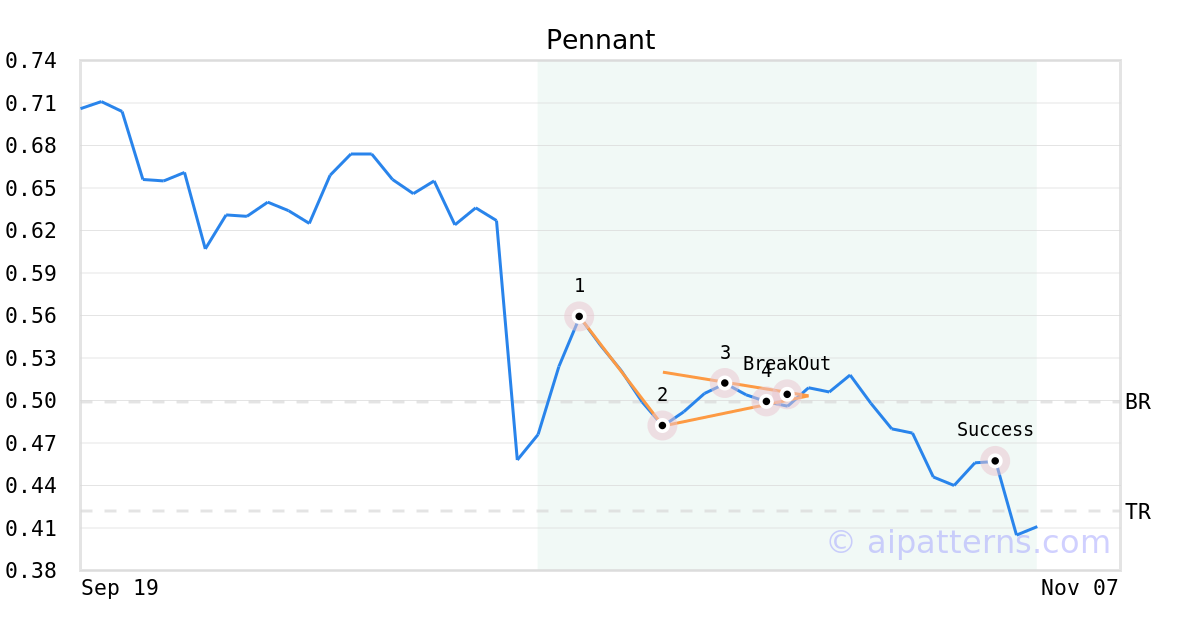
Task: Click pattern point 1 marker
Action: pos(579,316)
